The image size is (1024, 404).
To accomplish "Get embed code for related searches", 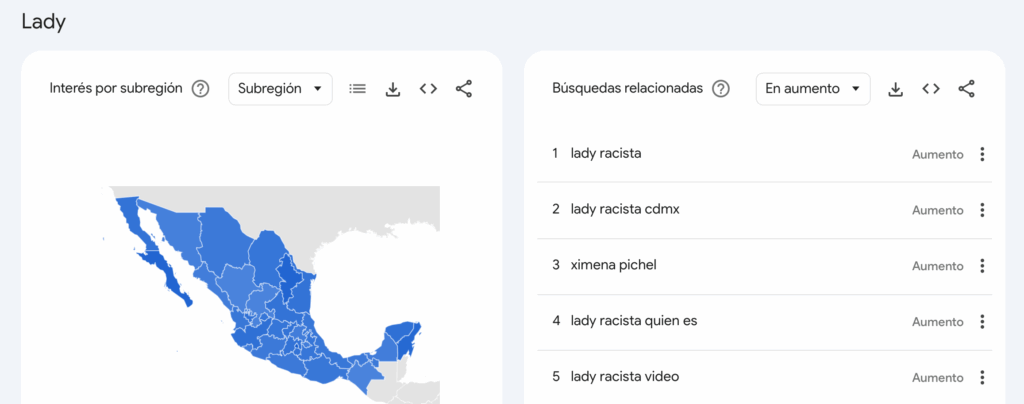I will click(x=931, y=89).
